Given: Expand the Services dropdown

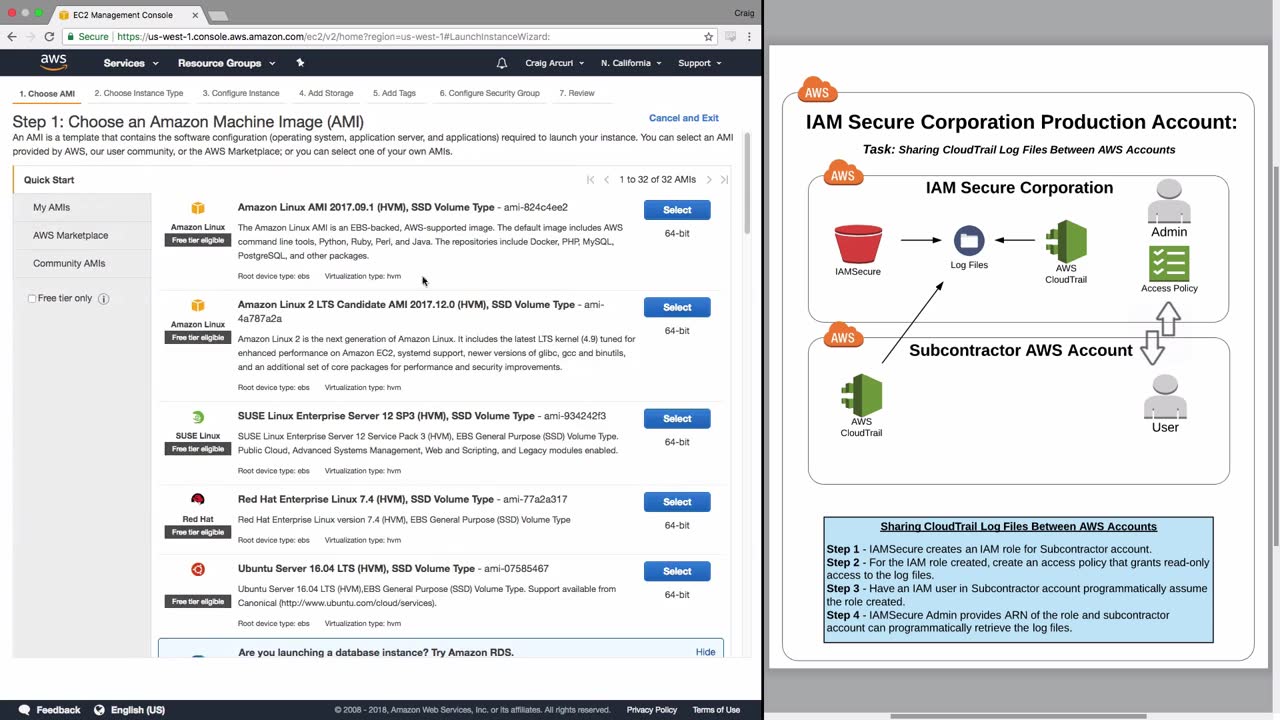Looking at the screenshot, I should click(131, 63).
